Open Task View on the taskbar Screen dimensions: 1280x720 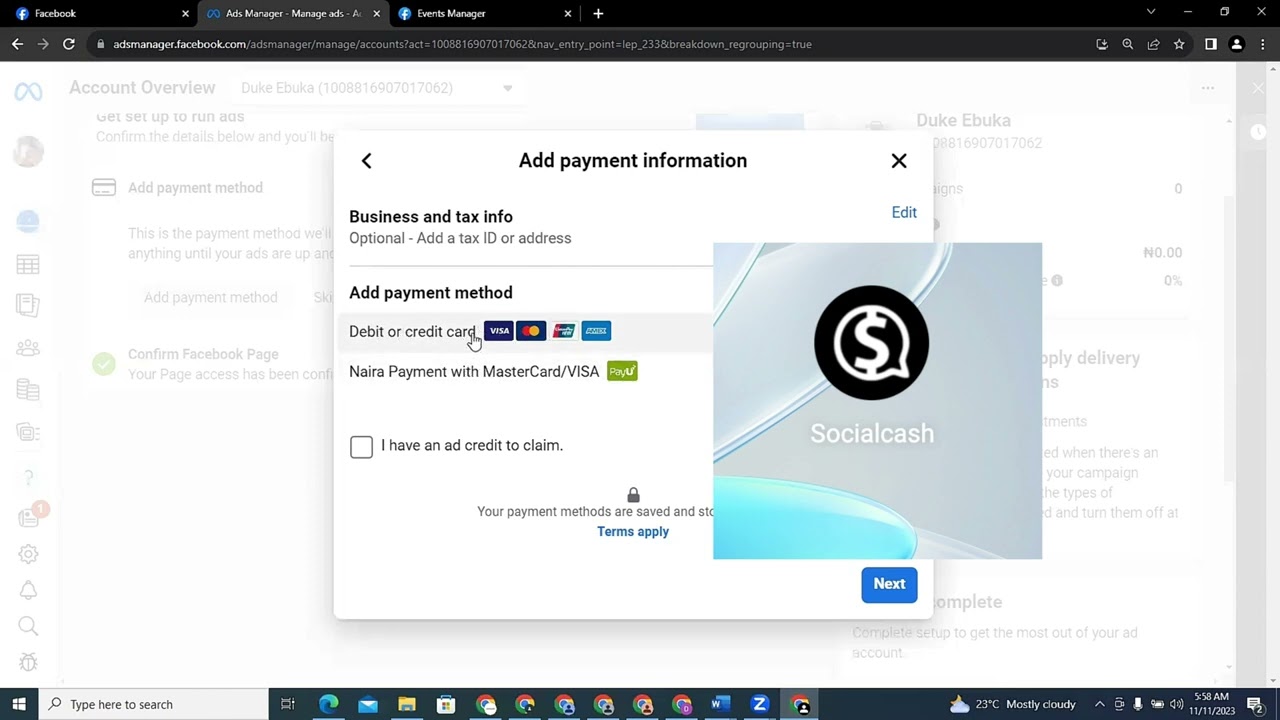pos(288,704)
